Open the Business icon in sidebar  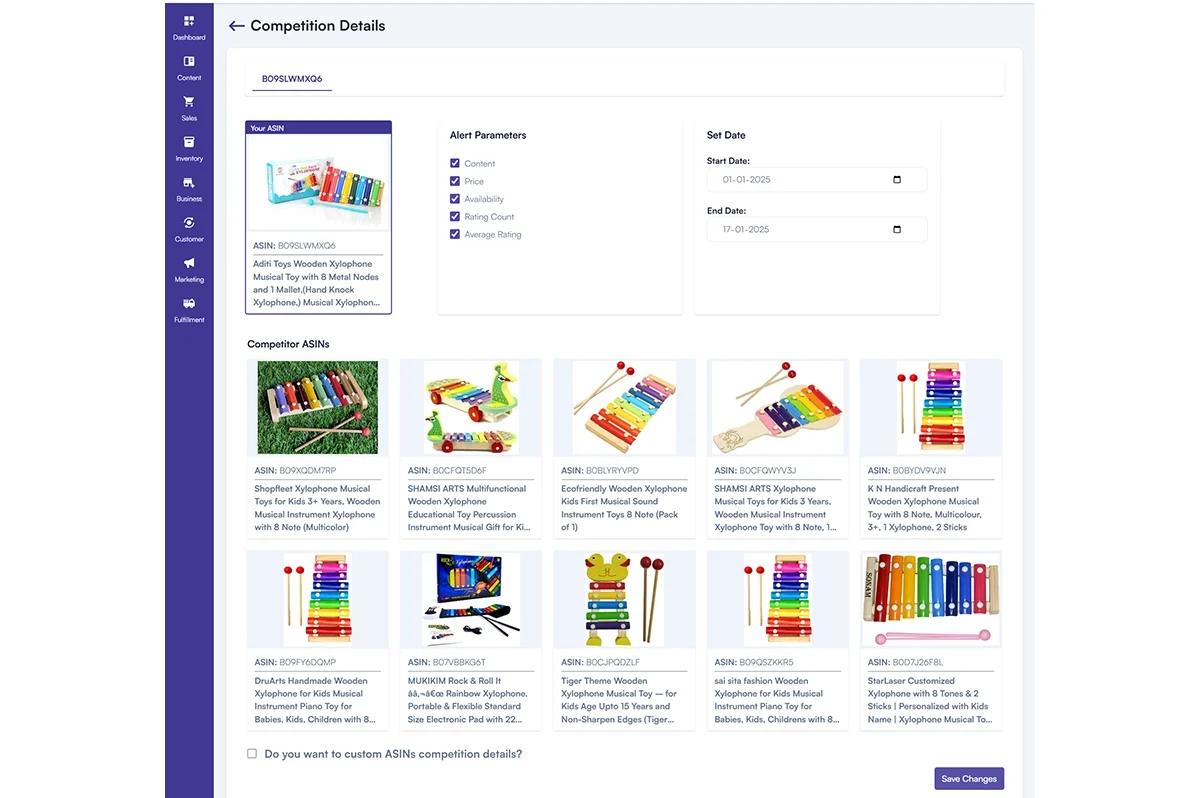189,183
